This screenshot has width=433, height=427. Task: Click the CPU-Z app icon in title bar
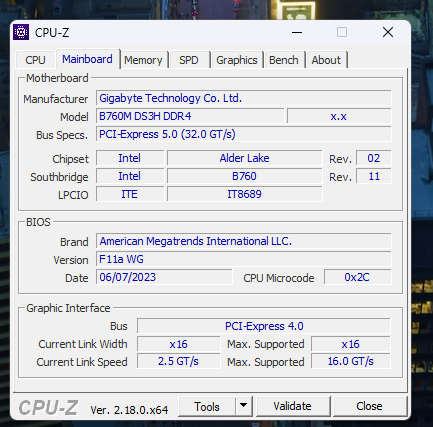pos(21,32)
